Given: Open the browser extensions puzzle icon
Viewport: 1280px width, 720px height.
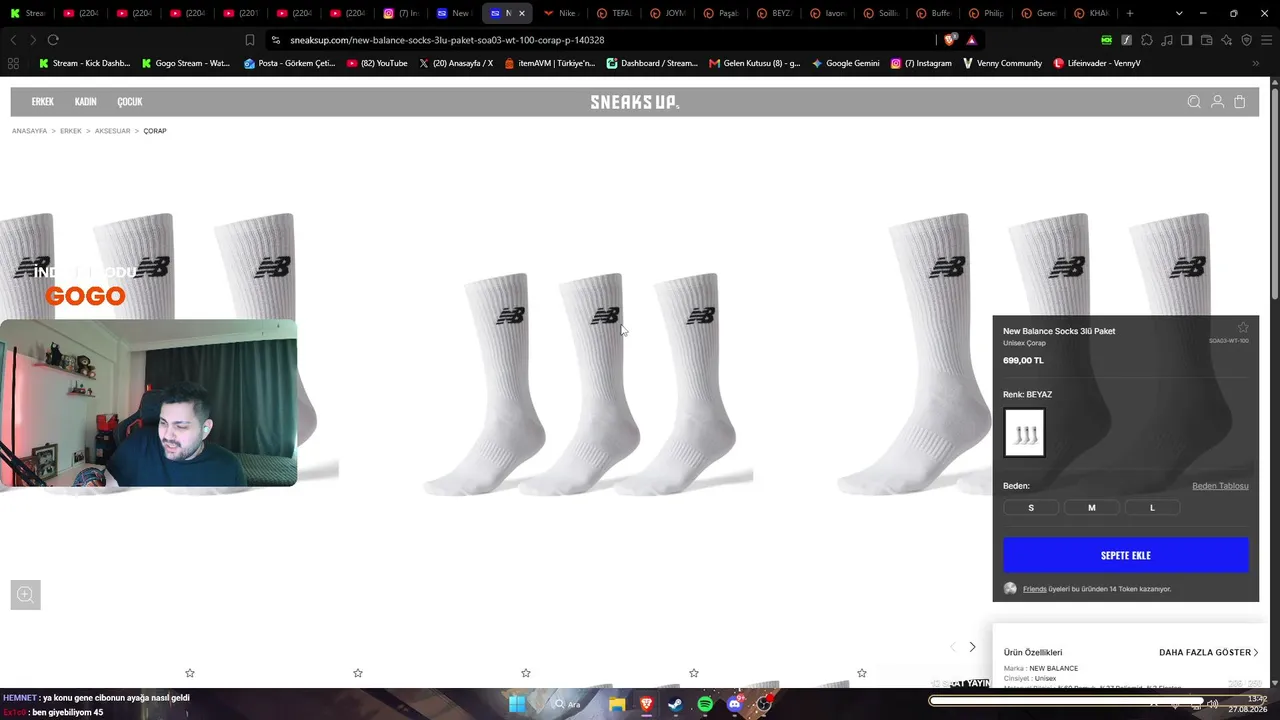Looking at the screenshot, I should [x=1147, y=40].
